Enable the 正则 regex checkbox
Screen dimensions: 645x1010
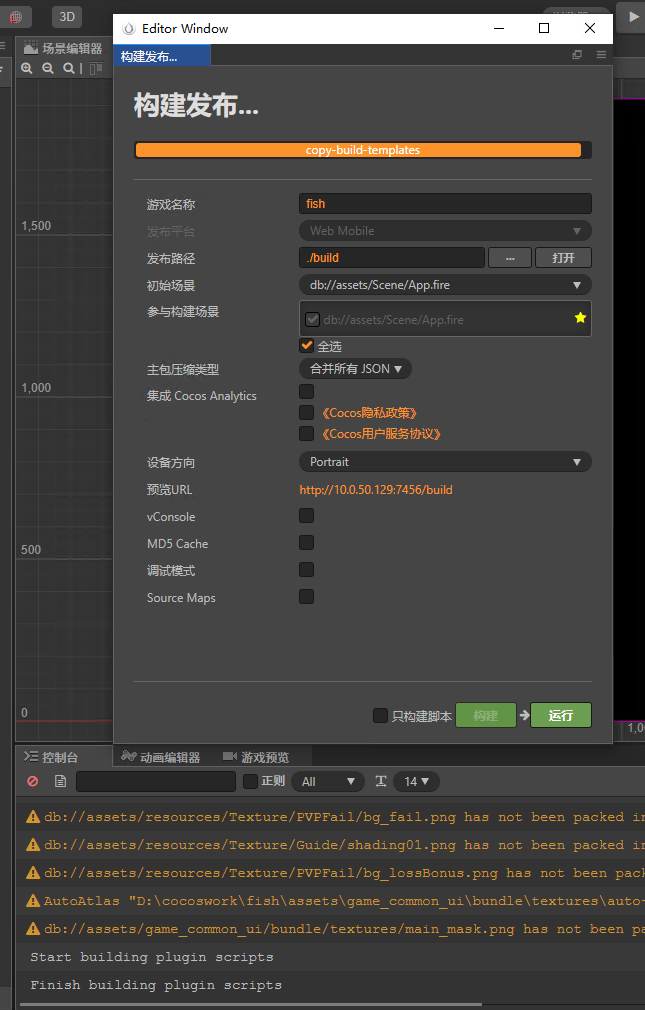(x=250, y=781)
